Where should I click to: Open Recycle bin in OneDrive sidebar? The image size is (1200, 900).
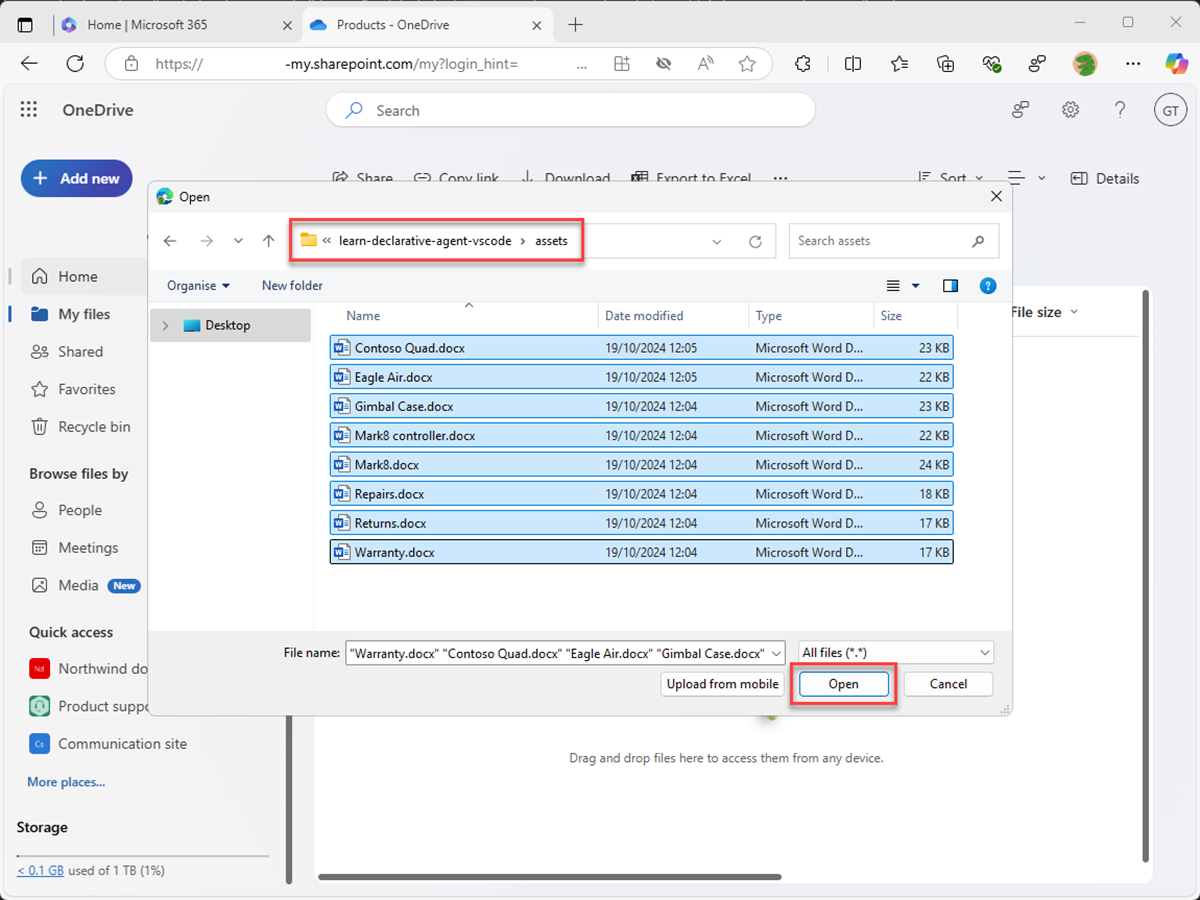(94, 427)
